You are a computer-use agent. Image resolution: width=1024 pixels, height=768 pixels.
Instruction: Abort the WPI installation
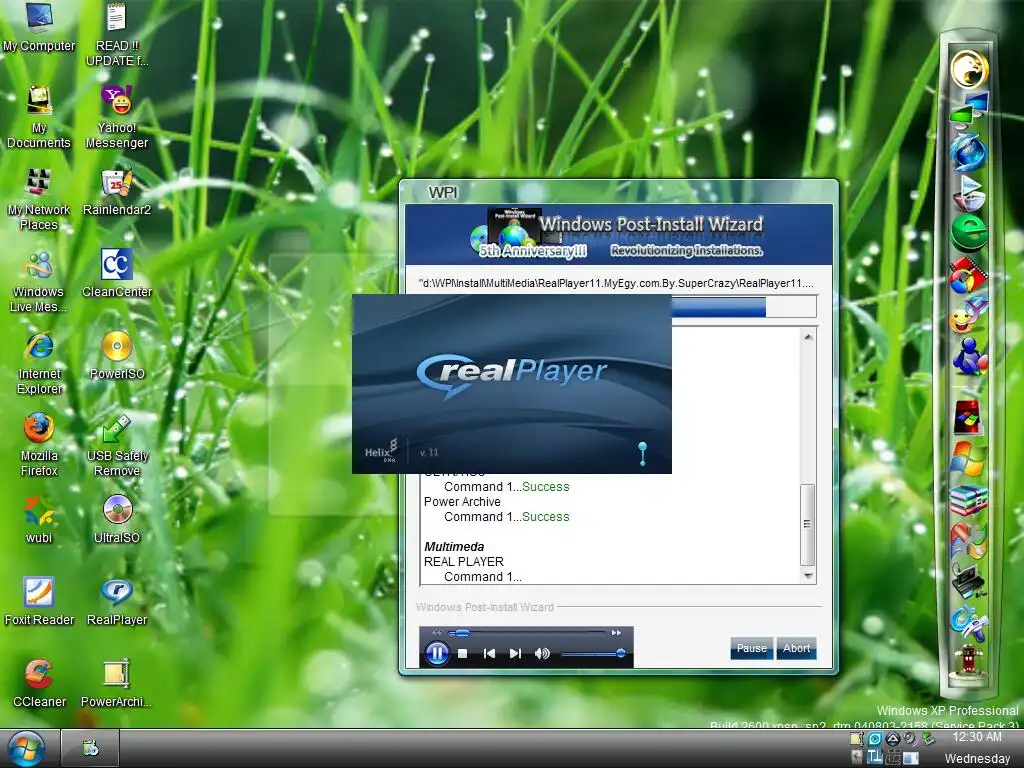pos(796,648)
